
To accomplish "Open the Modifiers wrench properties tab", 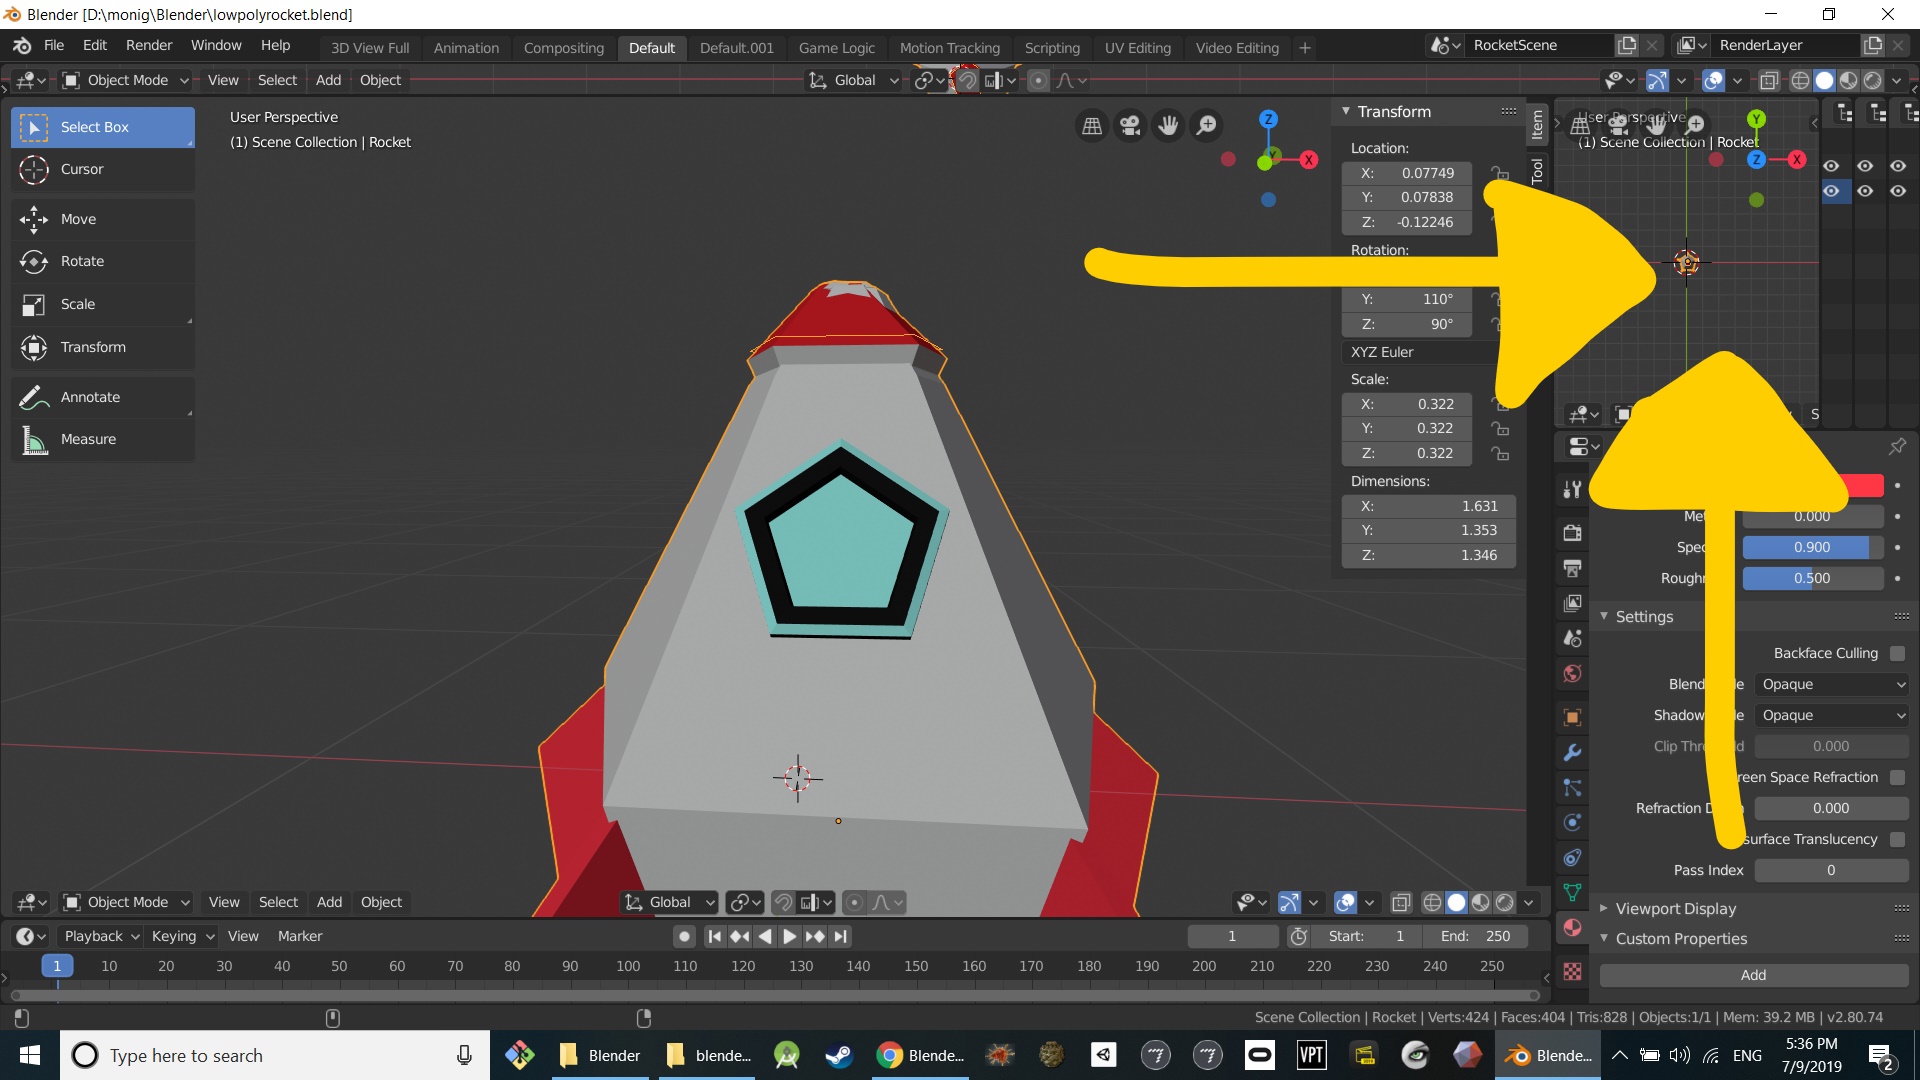I will pos(1572,753).
